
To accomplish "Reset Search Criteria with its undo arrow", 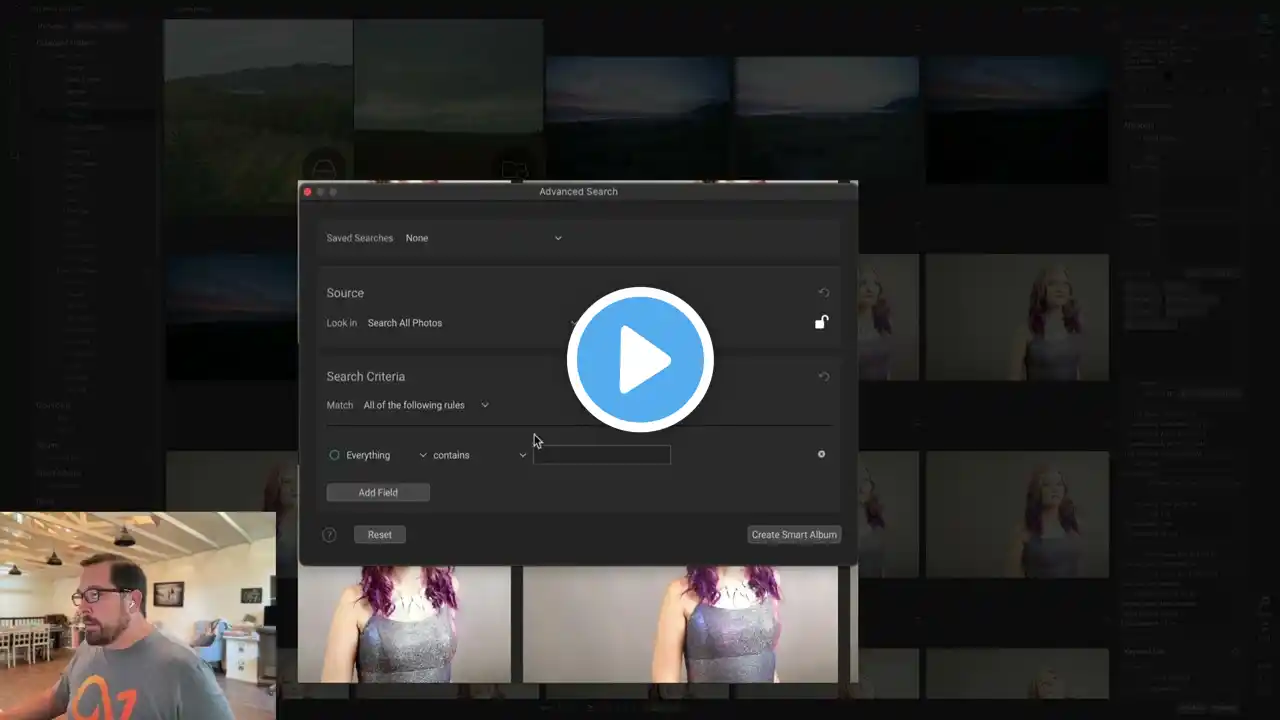I will click(x=824, y=377).
